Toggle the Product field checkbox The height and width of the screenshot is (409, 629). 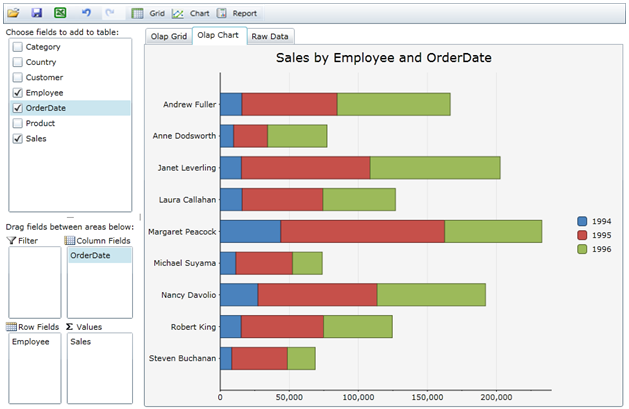17,123
